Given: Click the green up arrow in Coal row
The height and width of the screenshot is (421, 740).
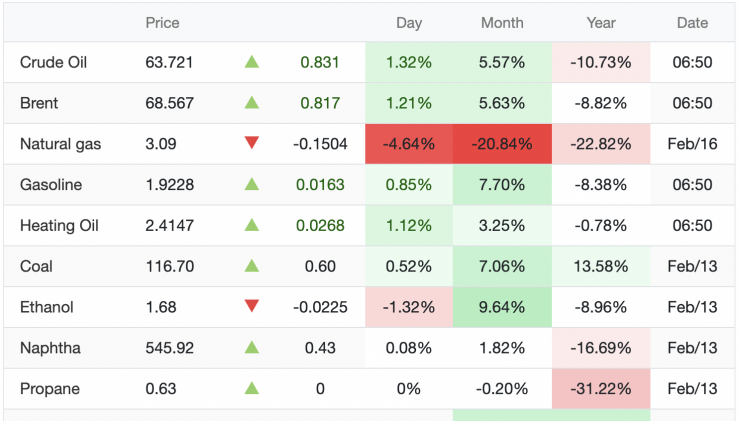Looking at the screenshot, I should 252,267.
